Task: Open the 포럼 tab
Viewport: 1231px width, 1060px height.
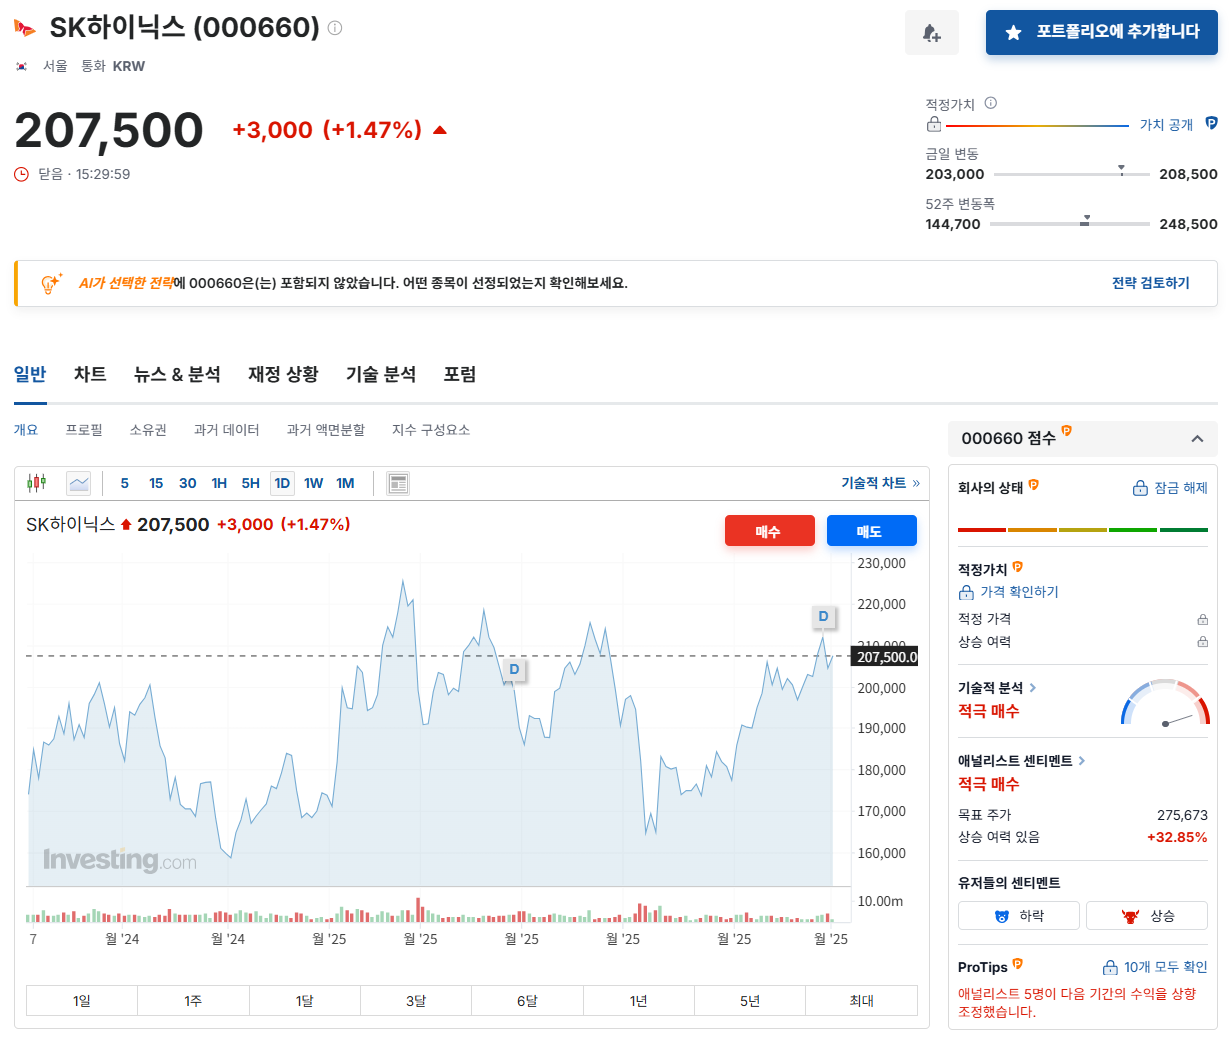Action: 460,374
